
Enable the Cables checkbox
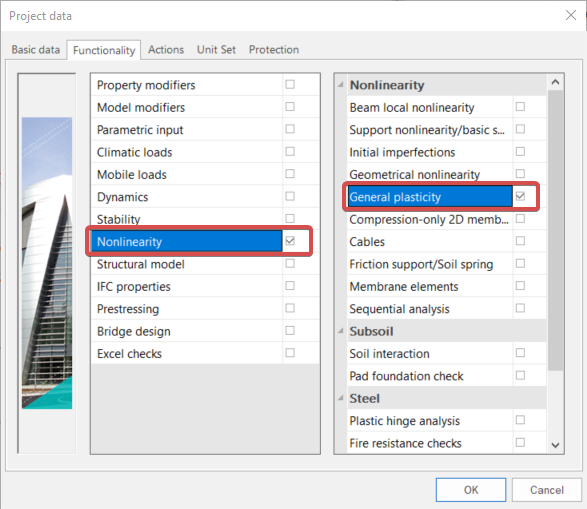click(x=520, y=241)
